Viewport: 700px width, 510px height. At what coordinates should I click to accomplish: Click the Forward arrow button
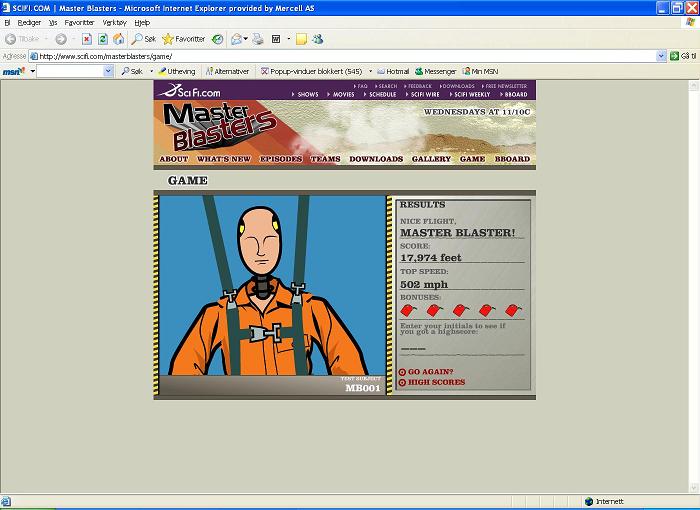[61, 39]
